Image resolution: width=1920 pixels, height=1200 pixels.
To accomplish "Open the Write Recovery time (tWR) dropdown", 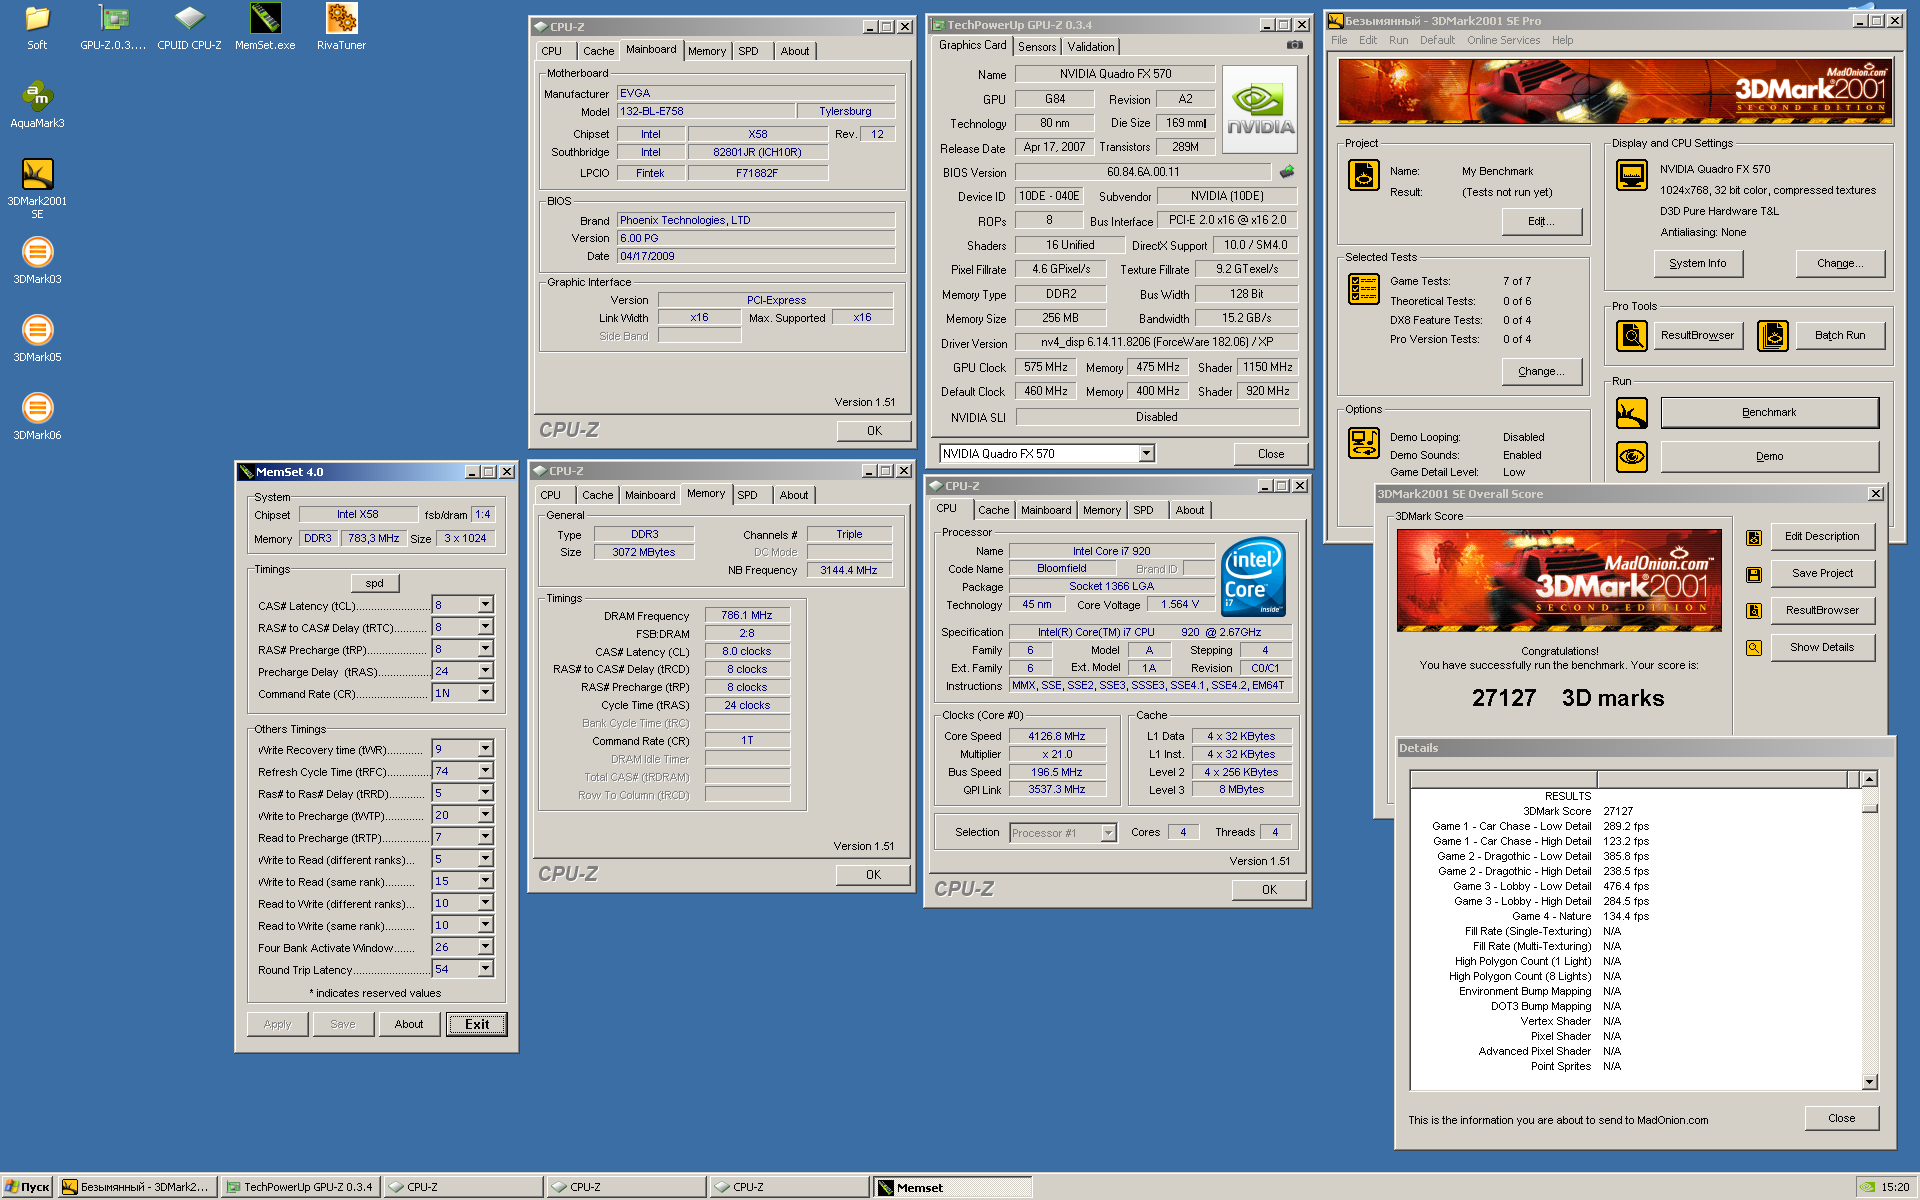I will click(485, 749).
